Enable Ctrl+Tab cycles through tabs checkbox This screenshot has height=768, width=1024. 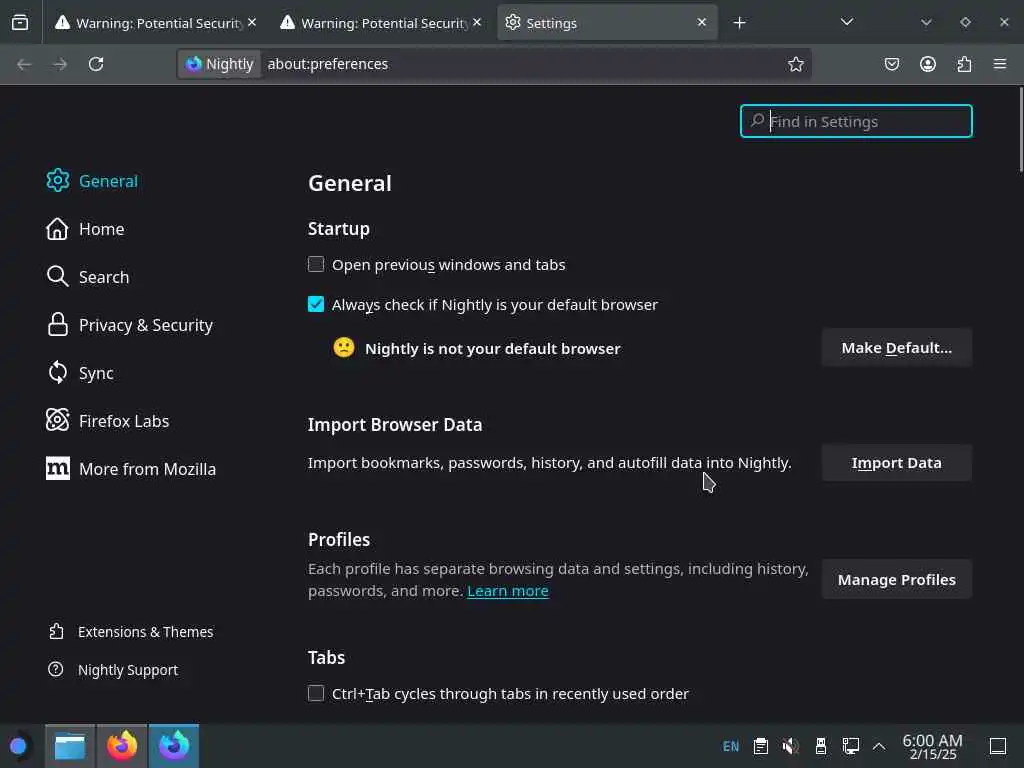coord(316,693)
